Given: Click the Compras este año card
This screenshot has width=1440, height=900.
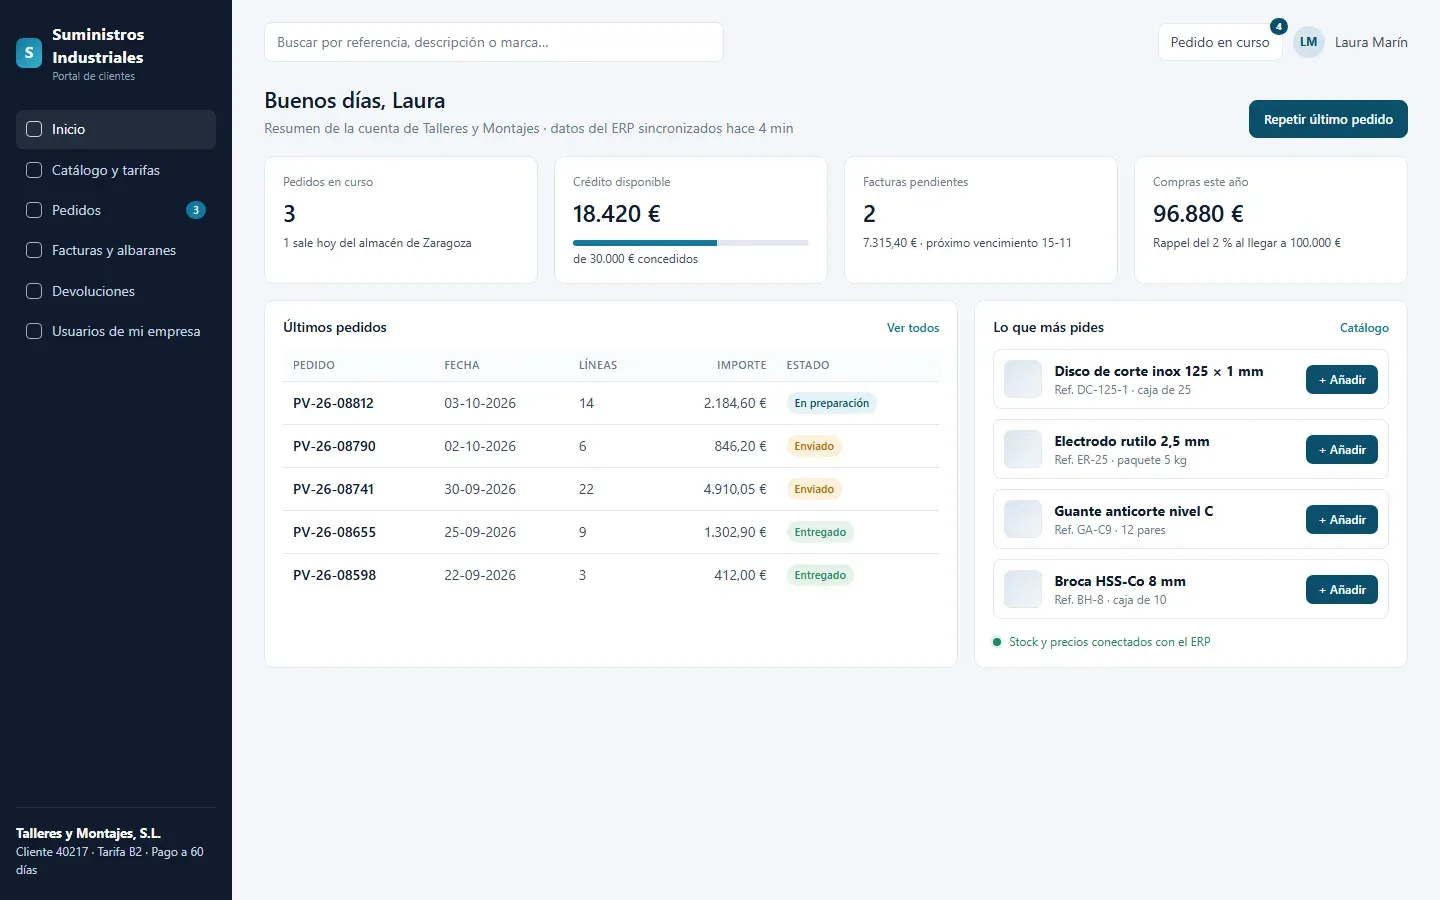Looking at the screenshot, I should [x=1271, y=220].
